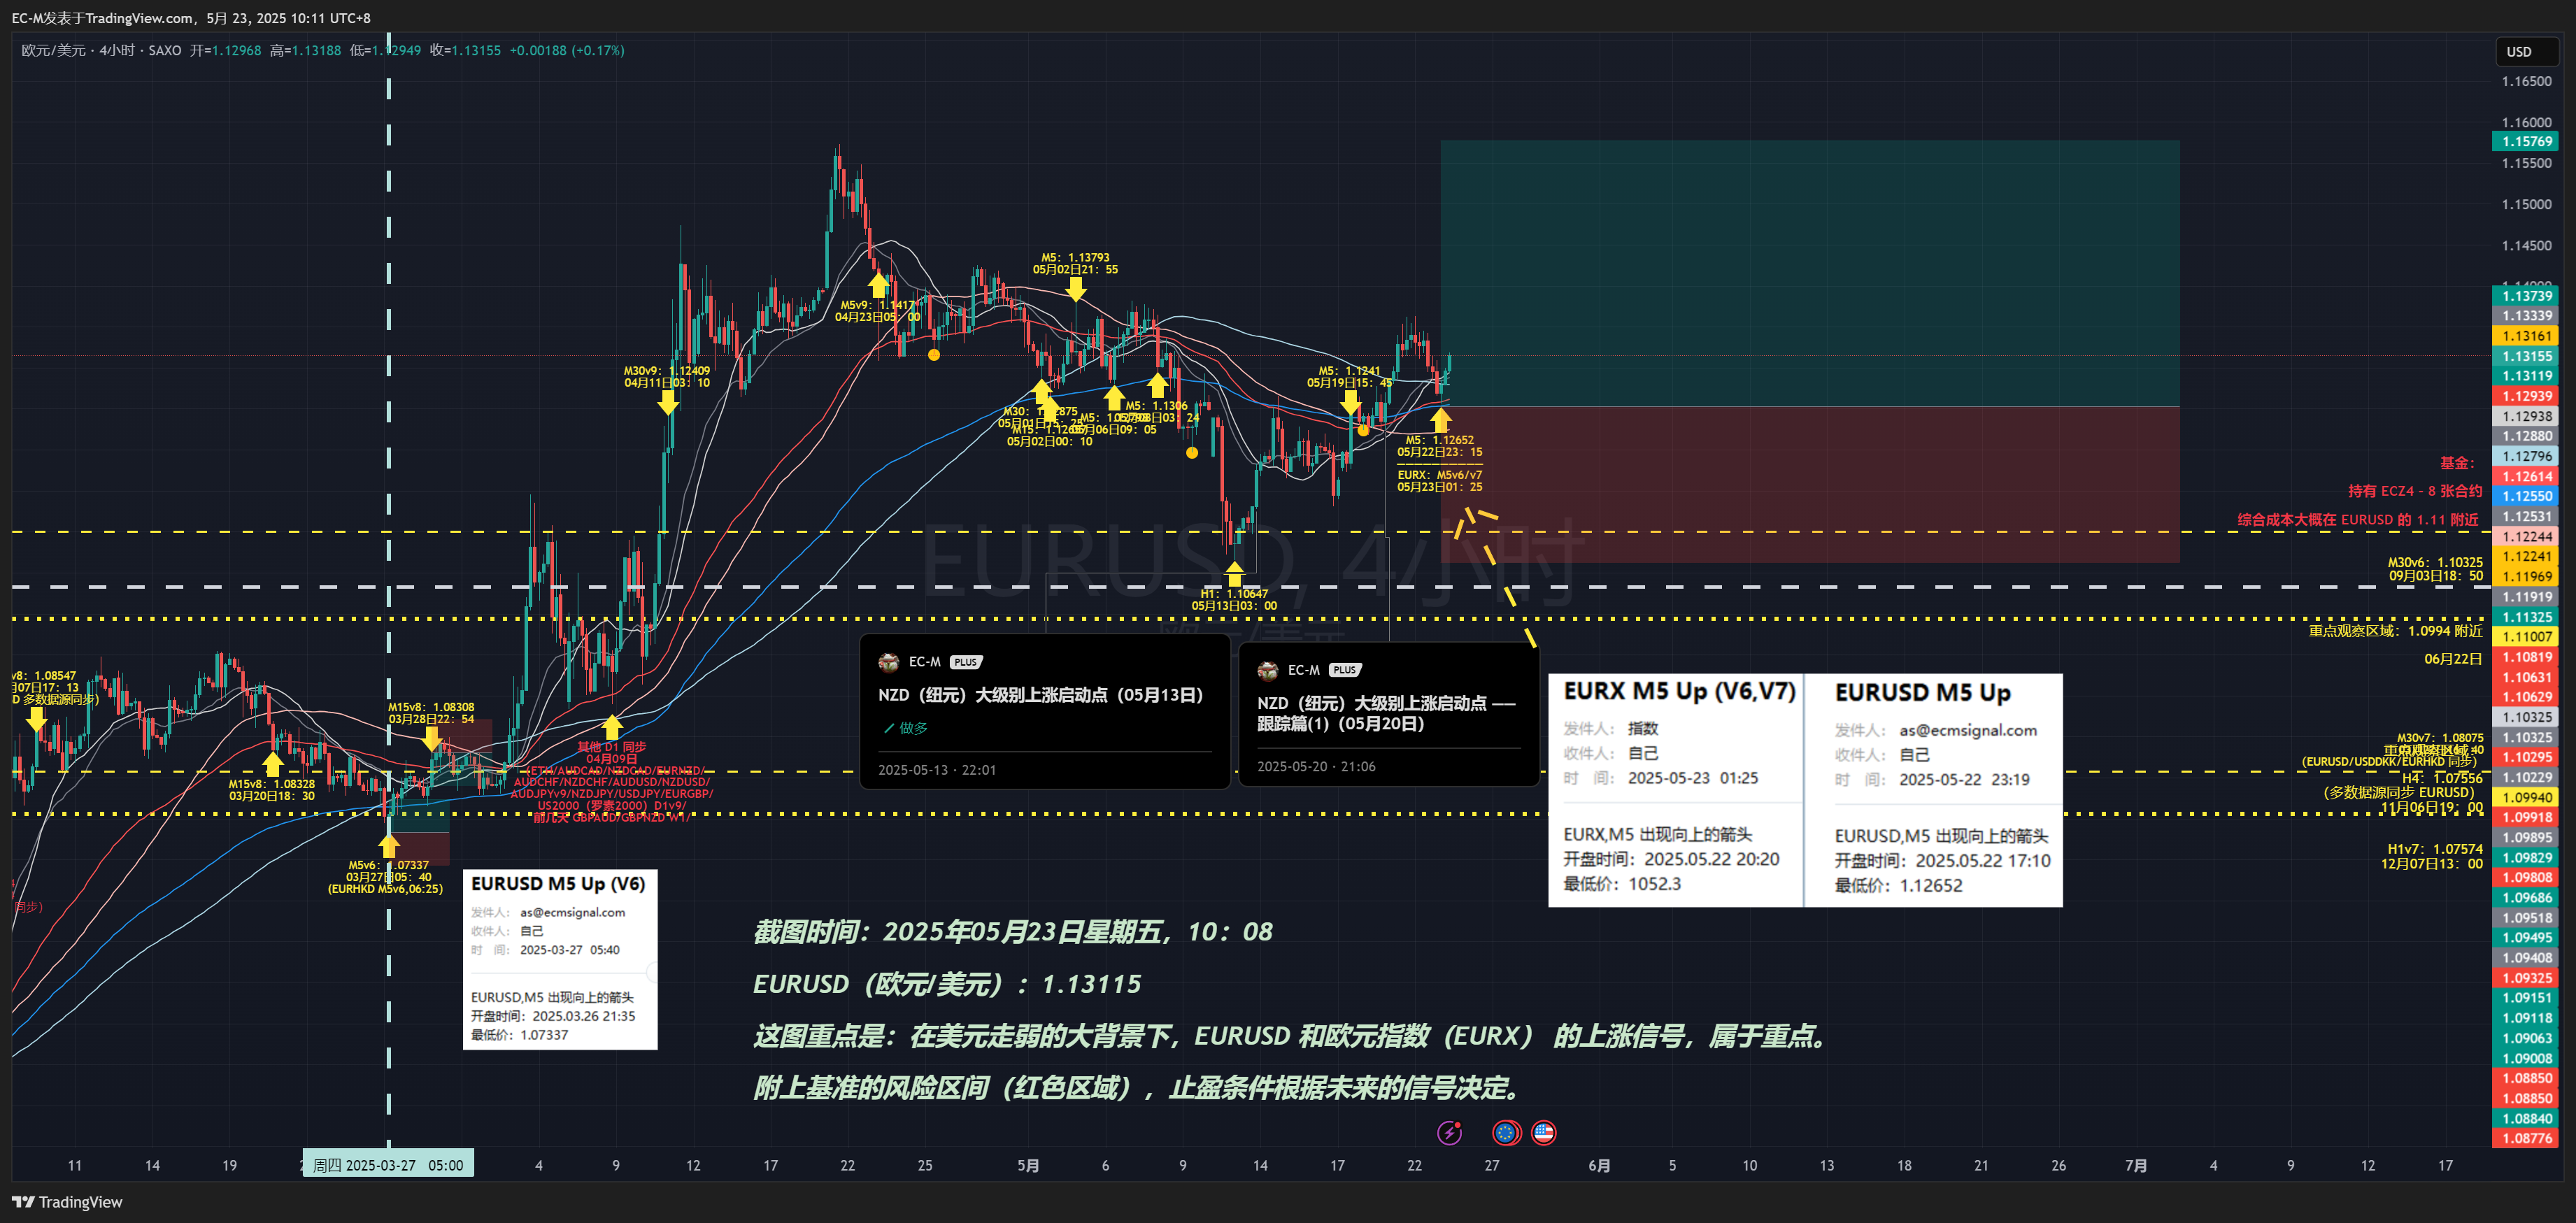Select yellow up arrow above M5: 1.12652 label
The height and width of the screenshot is (1223, 2576).
tap(1440, 420)
